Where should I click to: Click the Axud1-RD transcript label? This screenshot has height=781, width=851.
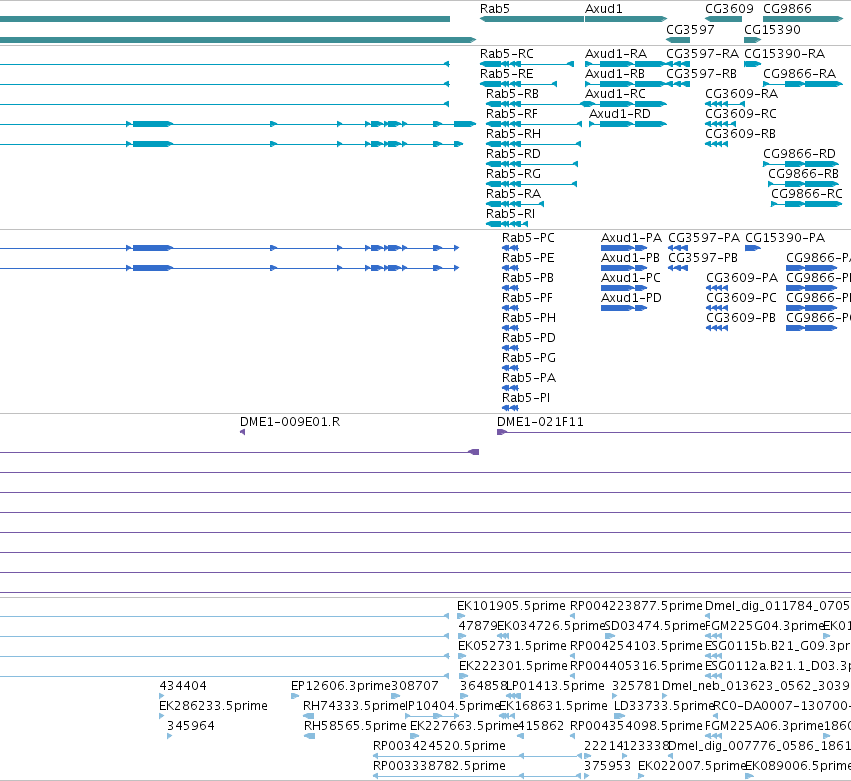click(x=619, y=113)
